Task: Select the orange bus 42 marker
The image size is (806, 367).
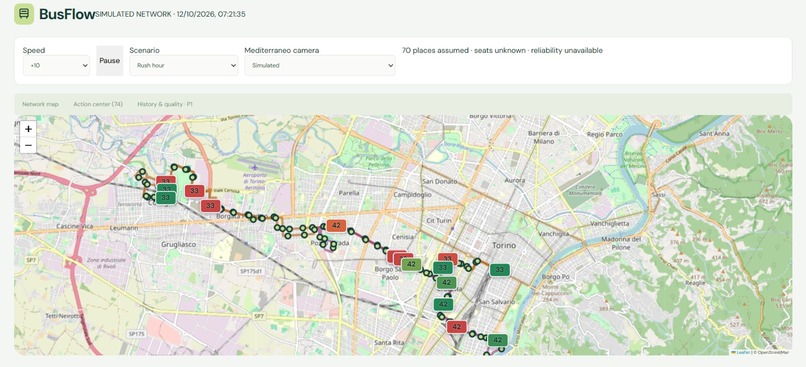Action: (336, 226)
